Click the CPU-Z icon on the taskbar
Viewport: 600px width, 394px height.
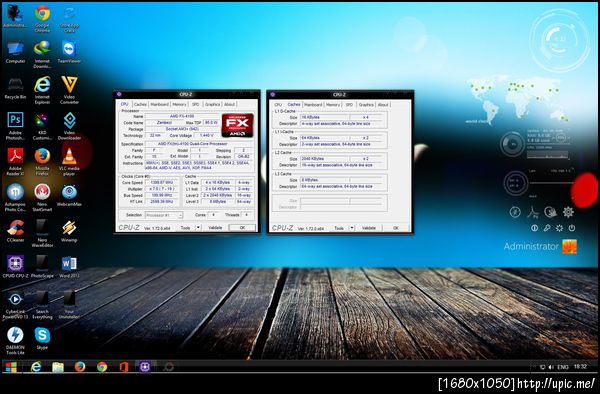(145, 367)
